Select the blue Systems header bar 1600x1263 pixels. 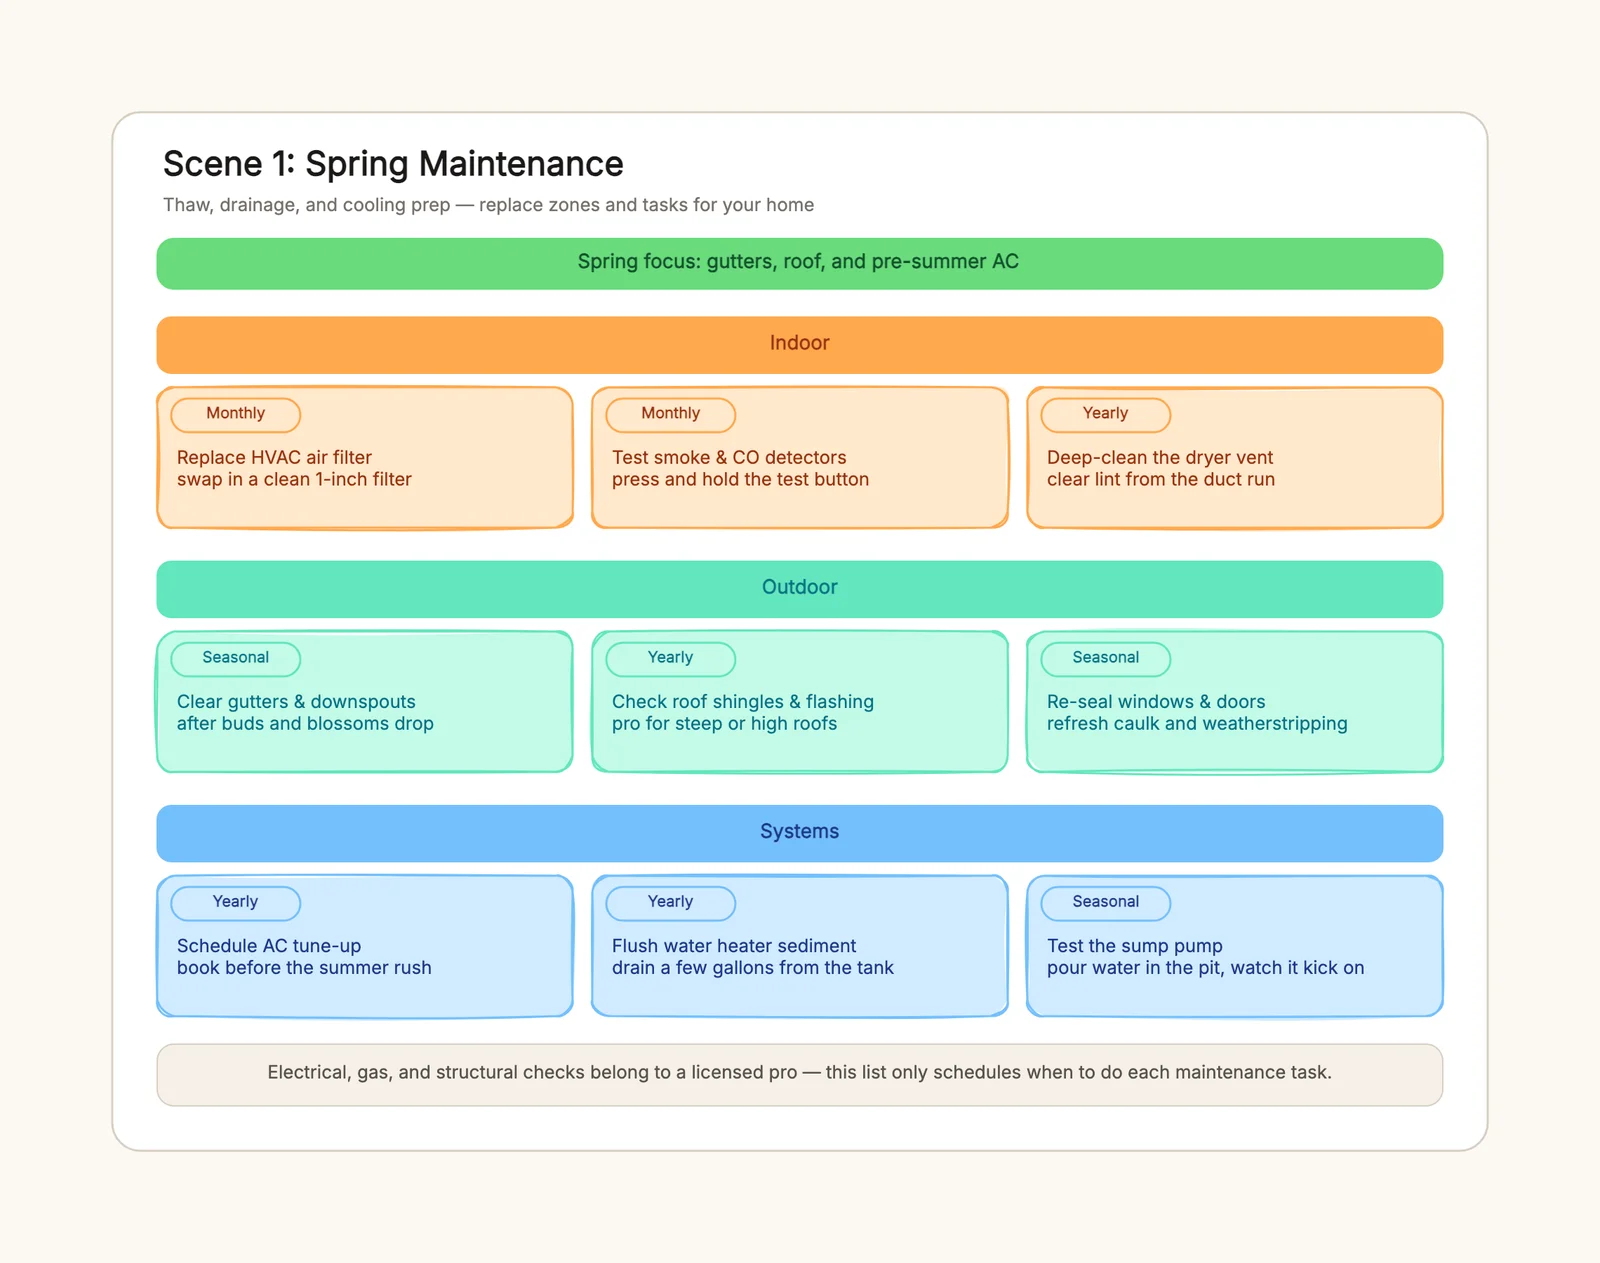799,832
